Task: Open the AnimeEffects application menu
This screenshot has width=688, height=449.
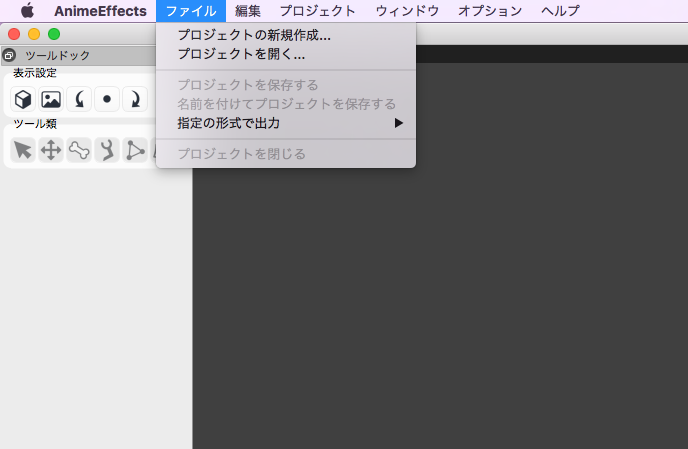Action: point(100,11)
